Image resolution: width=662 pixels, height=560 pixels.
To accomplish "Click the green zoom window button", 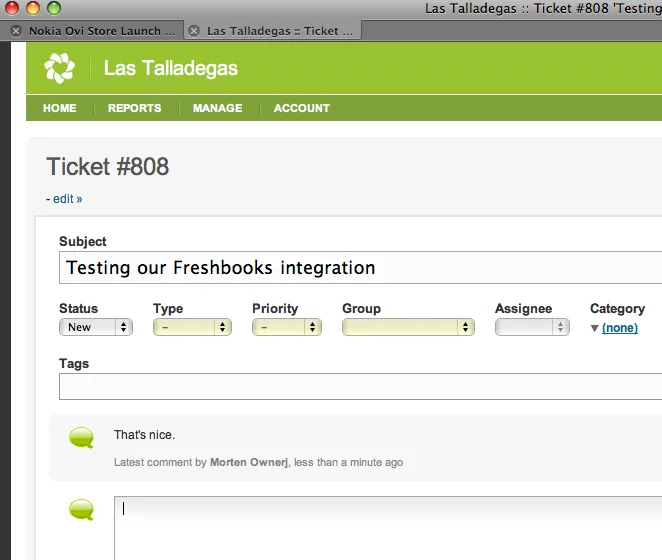I will pyautogui.click(x=52, y=8).
